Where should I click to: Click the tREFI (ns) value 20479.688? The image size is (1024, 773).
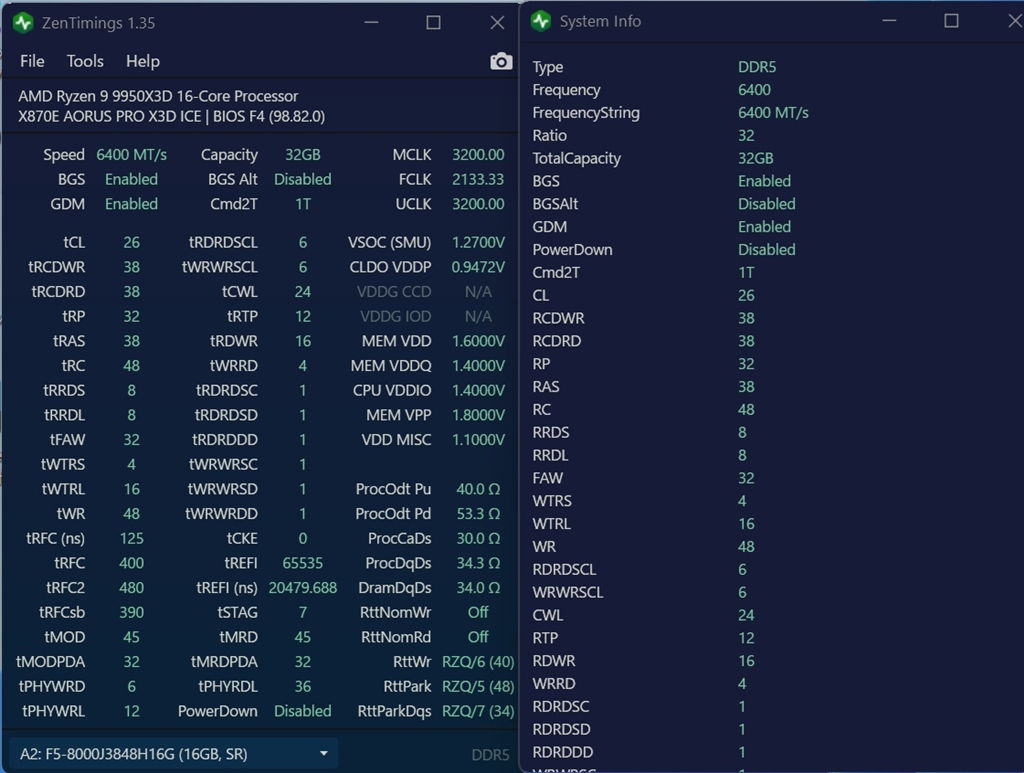point(302,588)
